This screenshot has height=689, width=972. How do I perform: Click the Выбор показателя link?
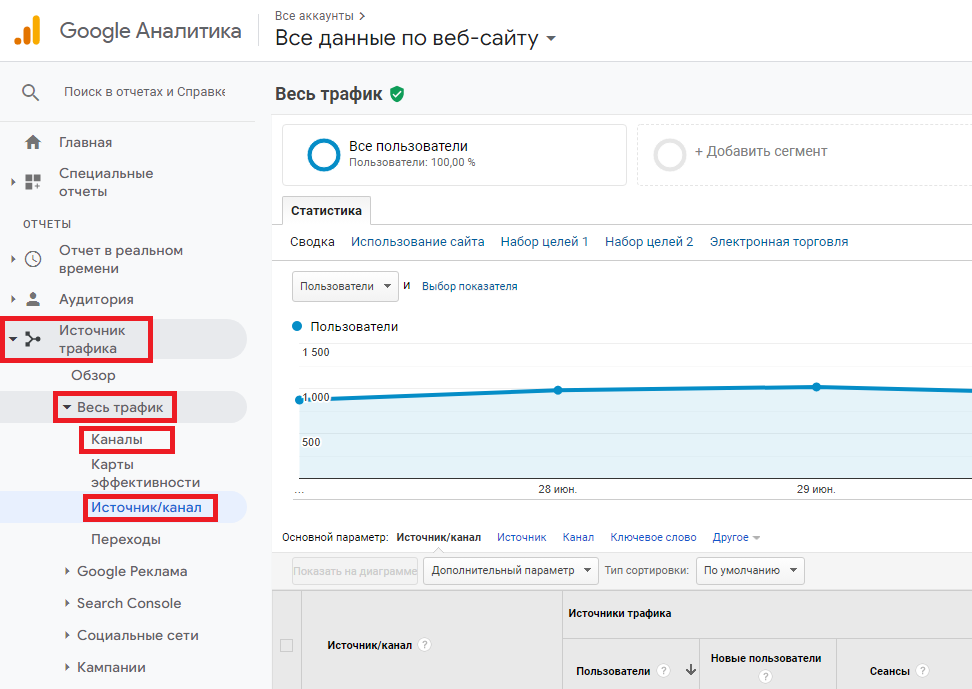tap(469, 286)
